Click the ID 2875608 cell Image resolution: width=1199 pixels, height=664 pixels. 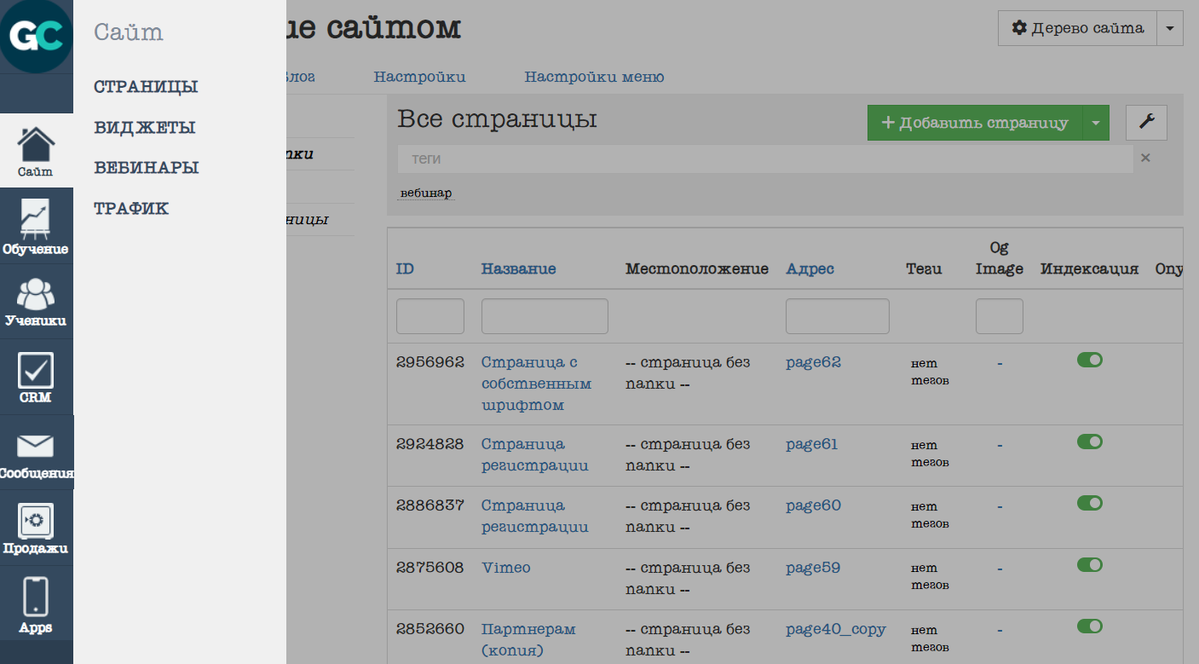pos(430,568)
